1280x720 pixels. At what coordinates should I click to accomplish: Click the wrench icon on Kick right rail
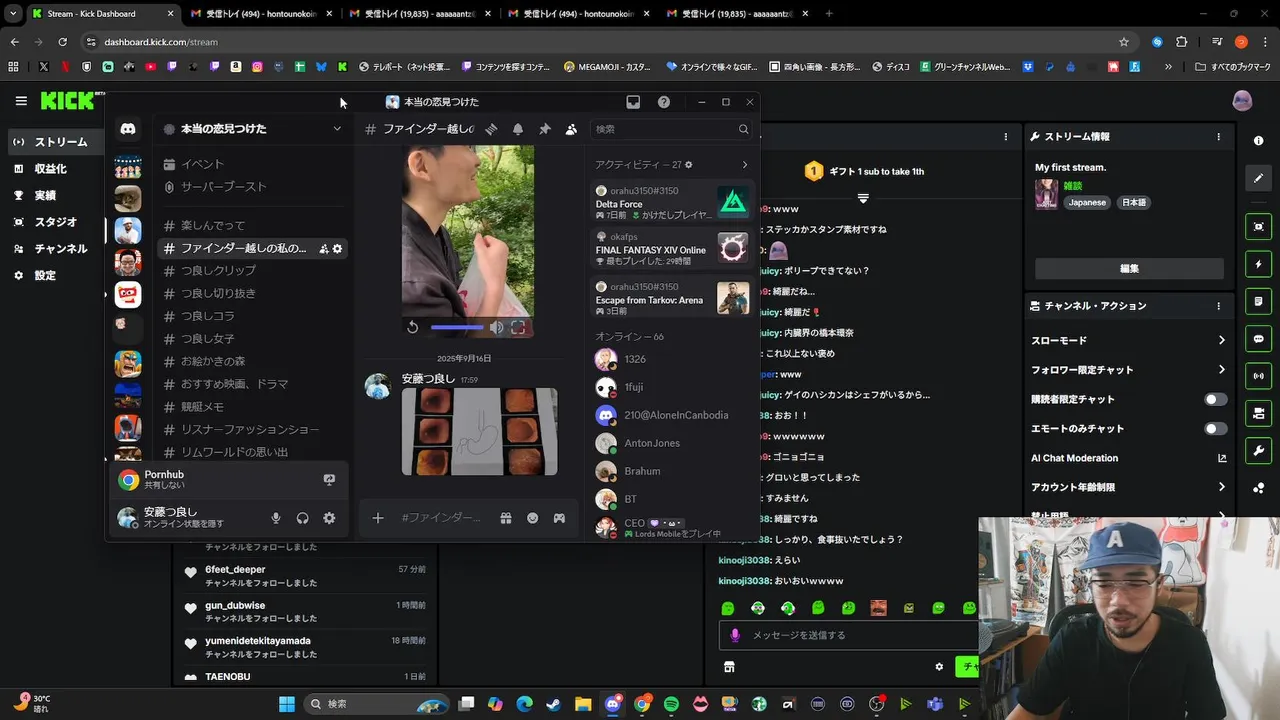point(1258,451)
